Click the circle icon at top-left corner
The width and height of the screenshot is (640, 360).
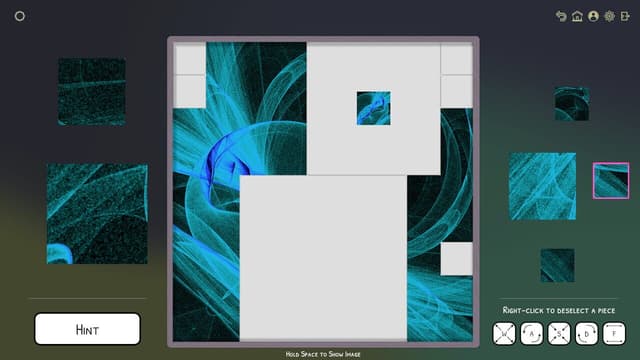coord(20,16)
